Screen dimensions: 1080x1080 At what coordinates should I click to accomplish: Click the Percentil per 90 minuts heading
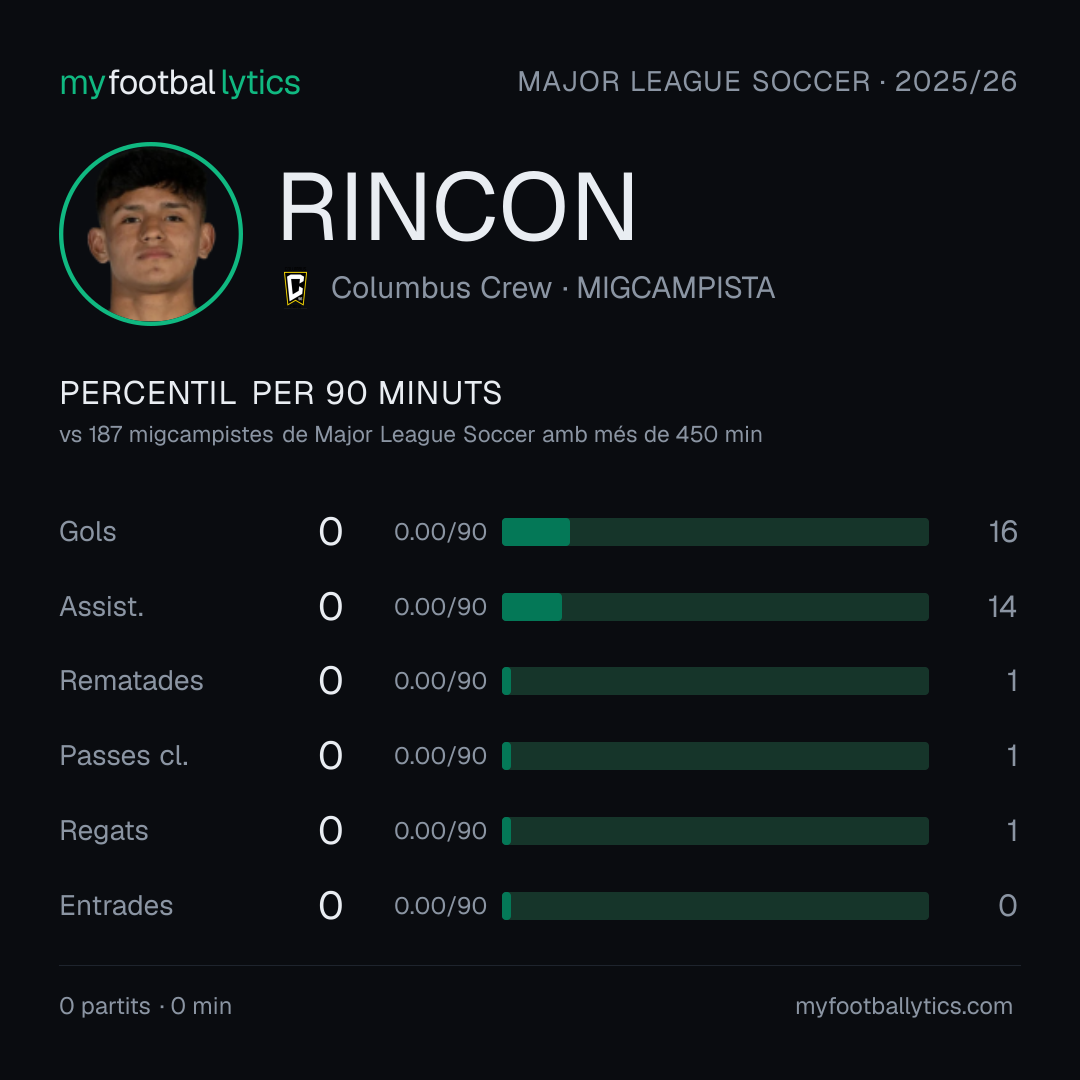(281, 393)
